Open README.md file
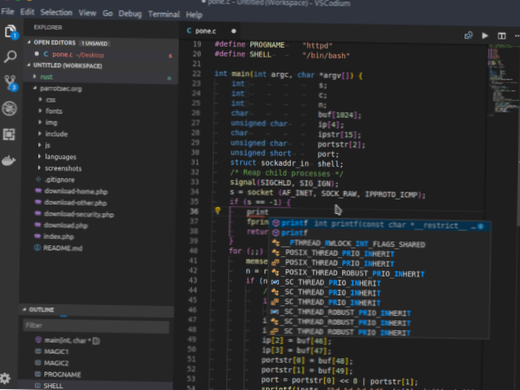 (62, 248)
